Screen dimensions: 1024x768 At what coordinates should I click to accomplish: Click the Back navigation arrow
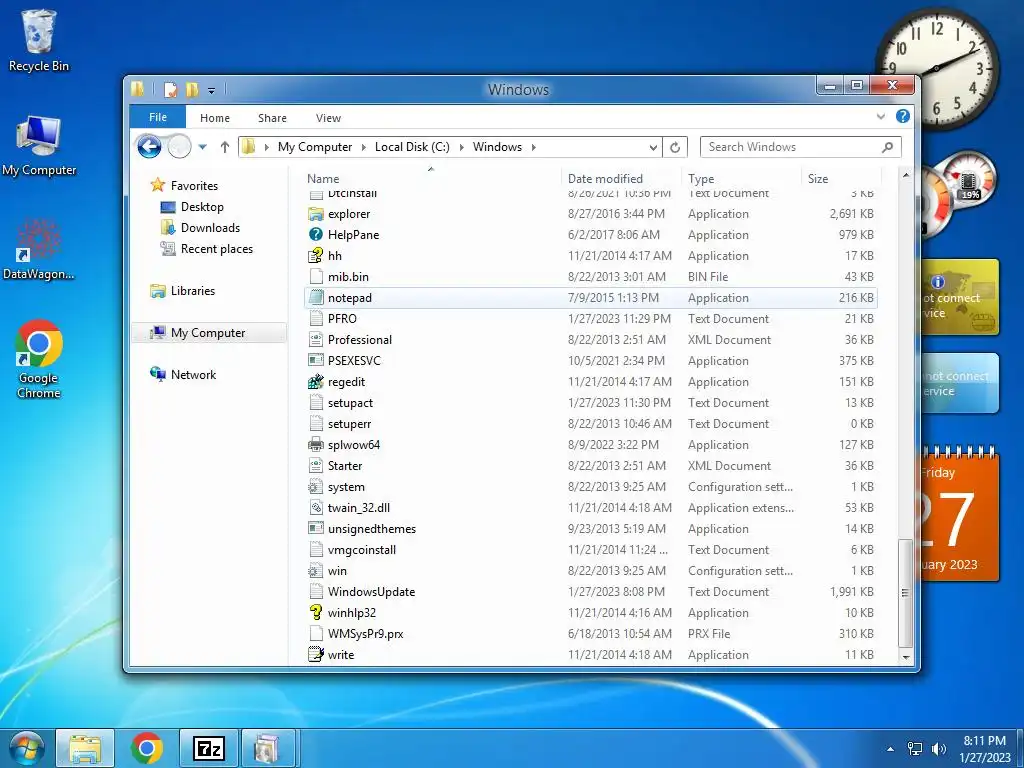(150, 147)
